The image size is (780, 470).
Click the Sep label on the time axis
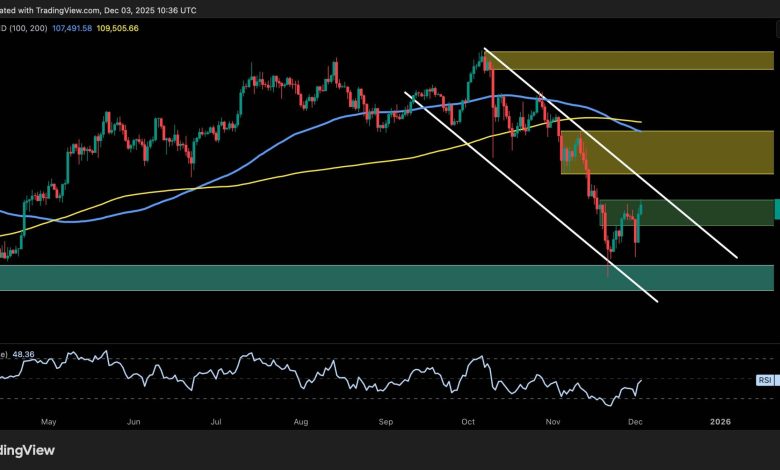coord(385,423)
